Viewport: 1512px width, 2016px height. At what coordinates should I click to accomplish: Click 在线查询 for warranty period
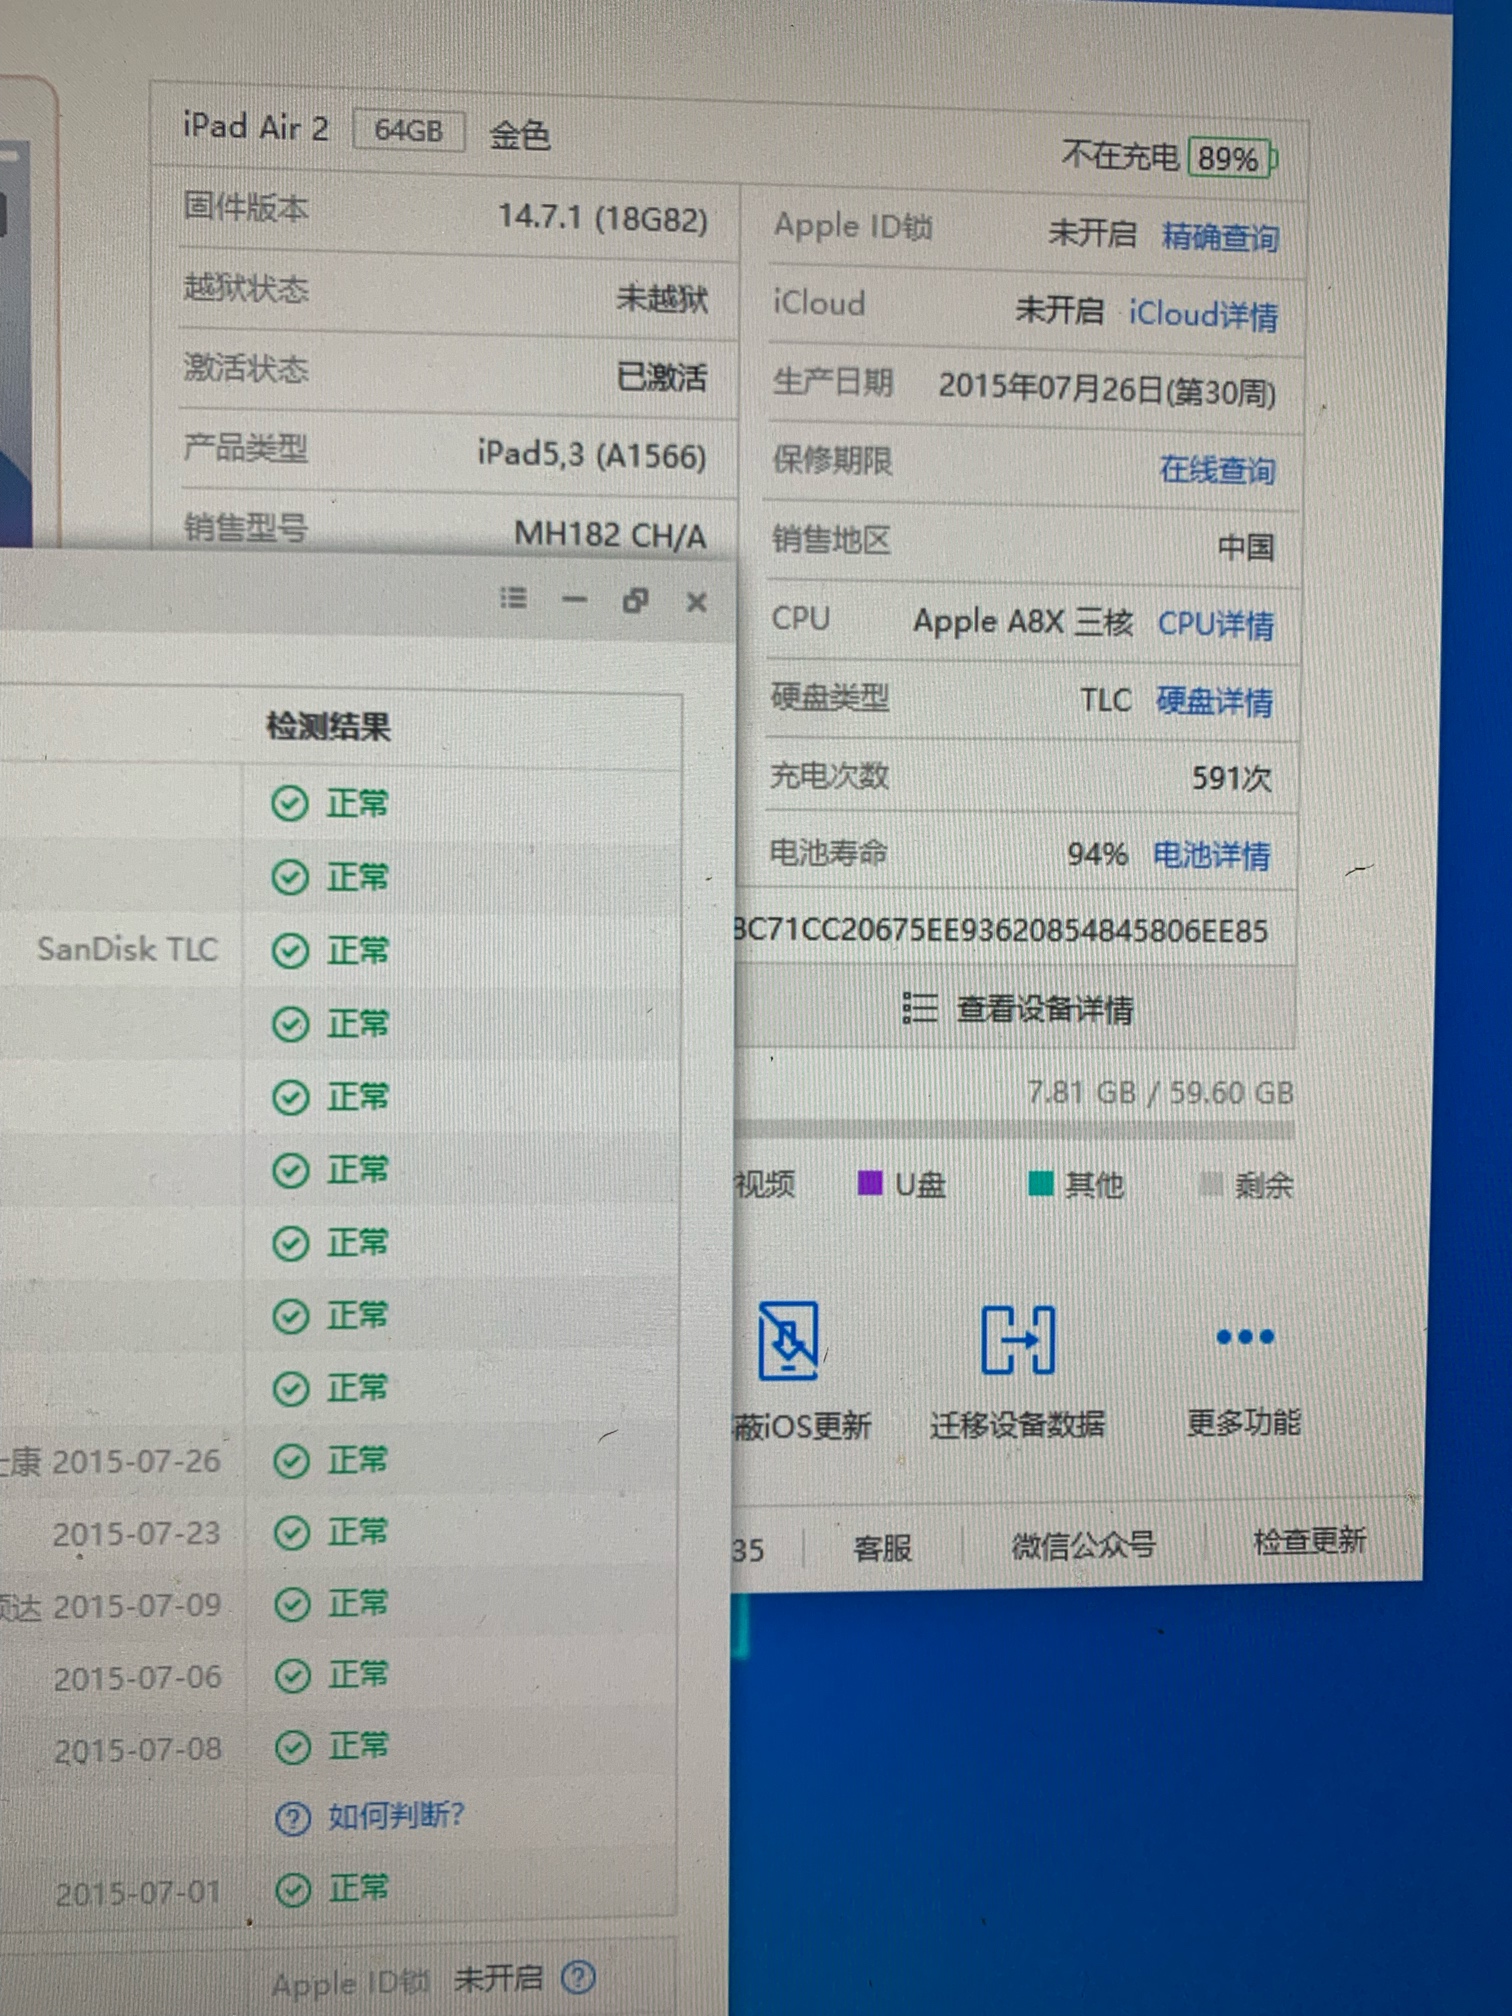(x=1217, y=469)
